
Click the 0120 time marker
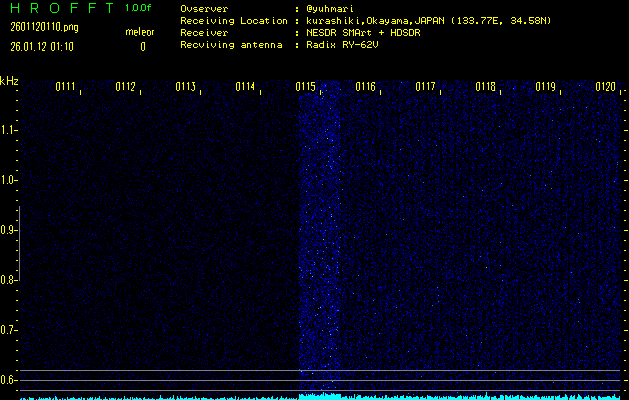pyautogui.click(x=605, y=87)
